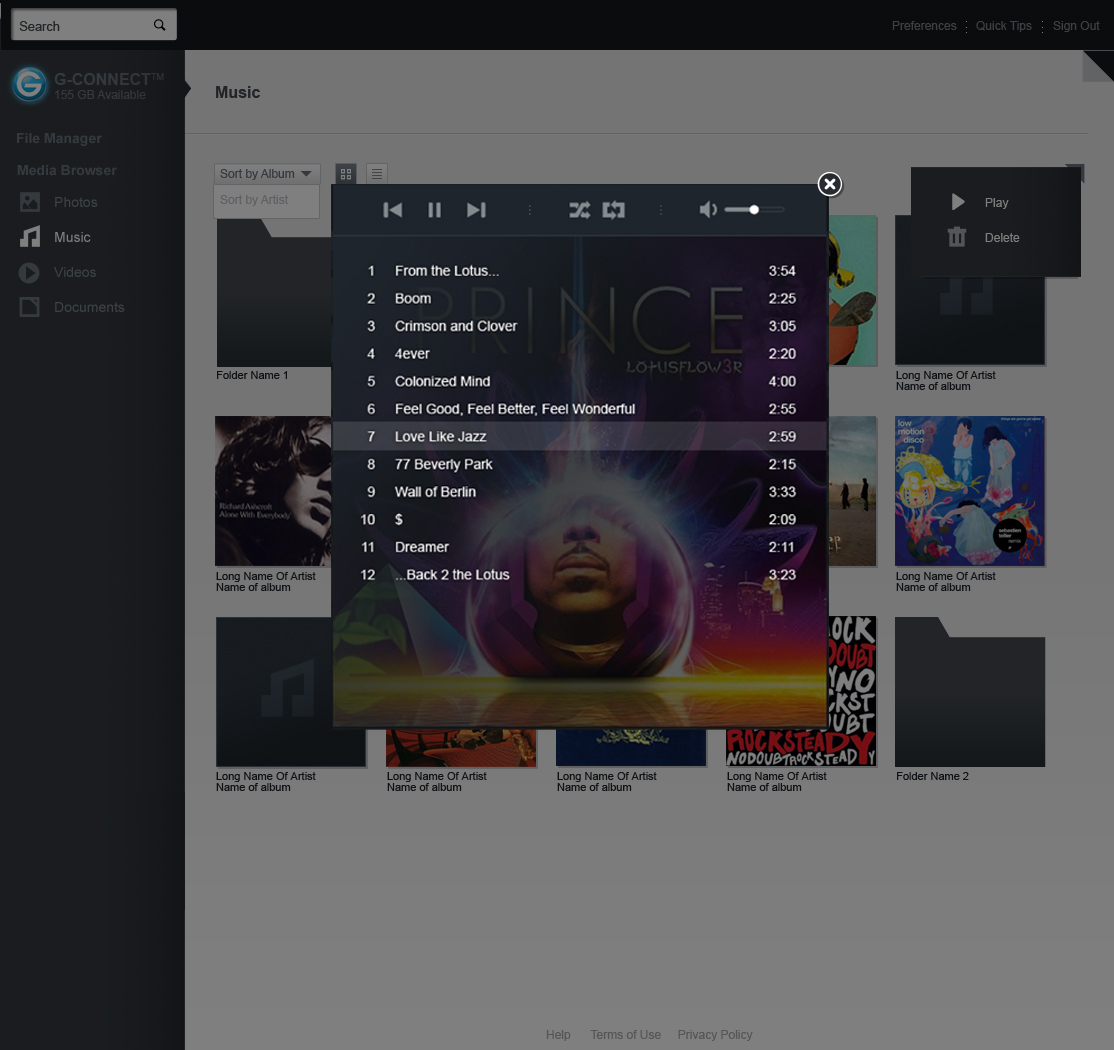The width and height of the screenshot is (1114, 1050).
Task: Play track 4ever
Action: tap(579, 354)
